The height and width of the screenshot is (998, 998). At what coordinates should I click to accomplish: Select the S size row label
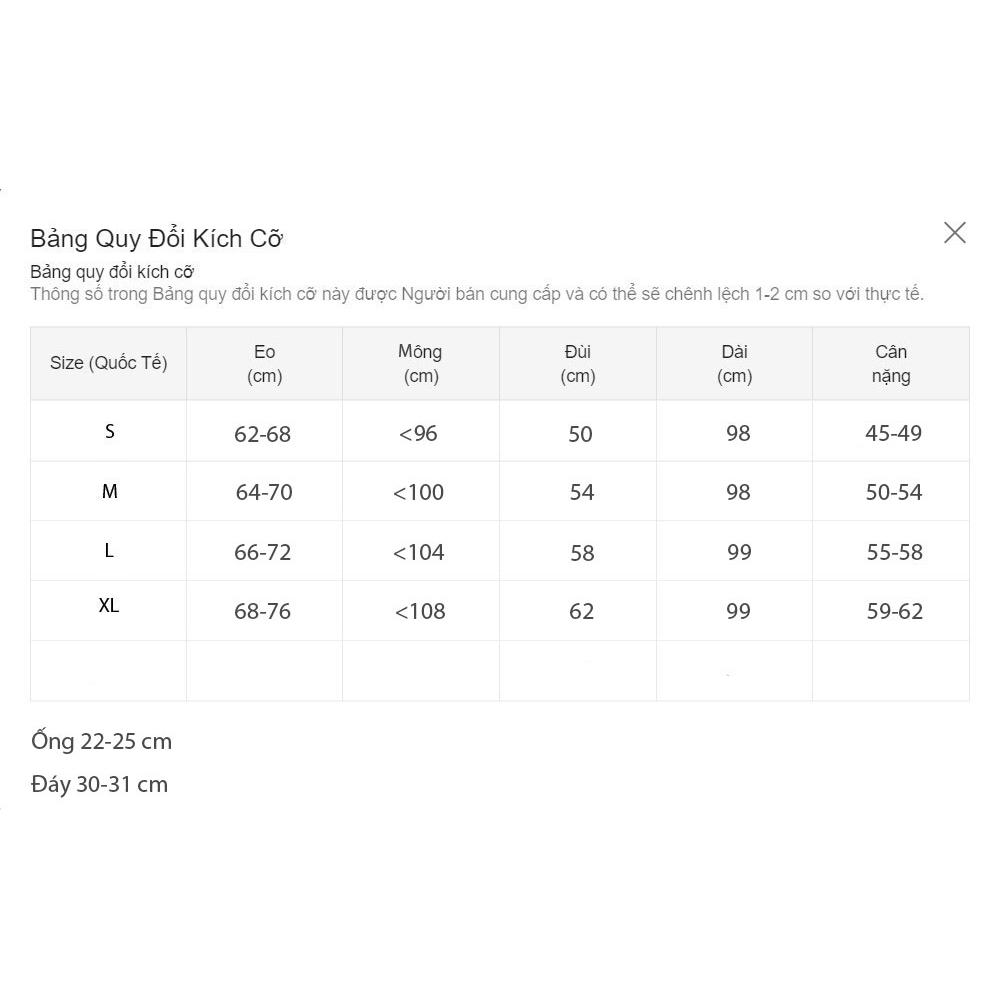tap(108, 431)
